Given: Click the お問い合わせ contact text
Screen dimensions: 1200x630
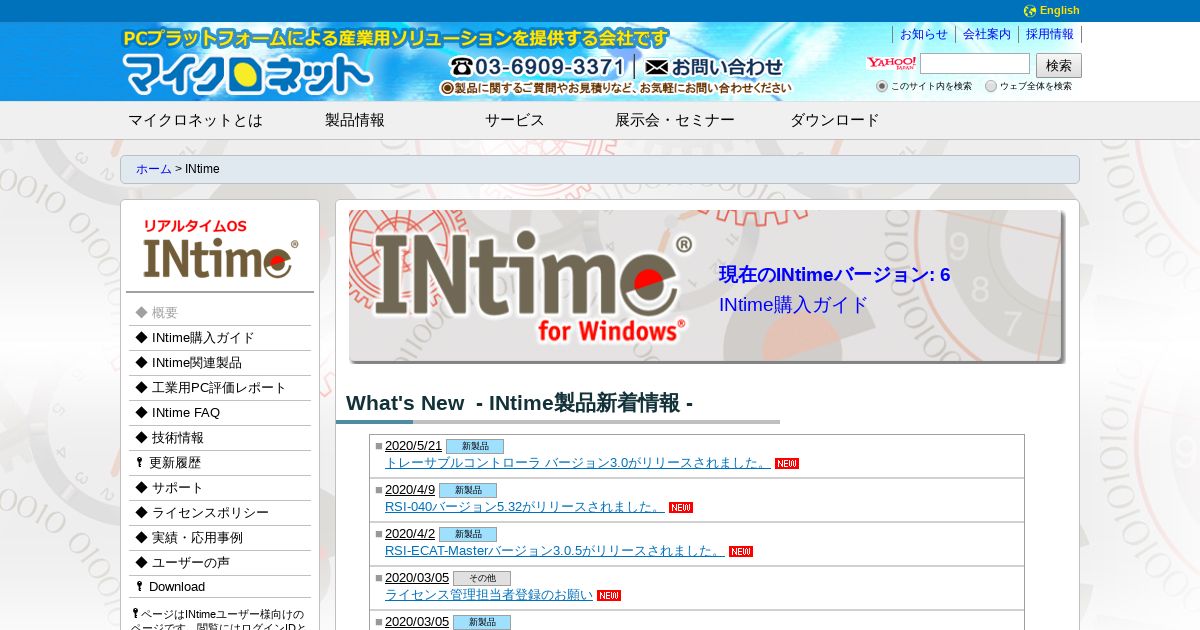Looking at the screenshot, I should [727, 67].
